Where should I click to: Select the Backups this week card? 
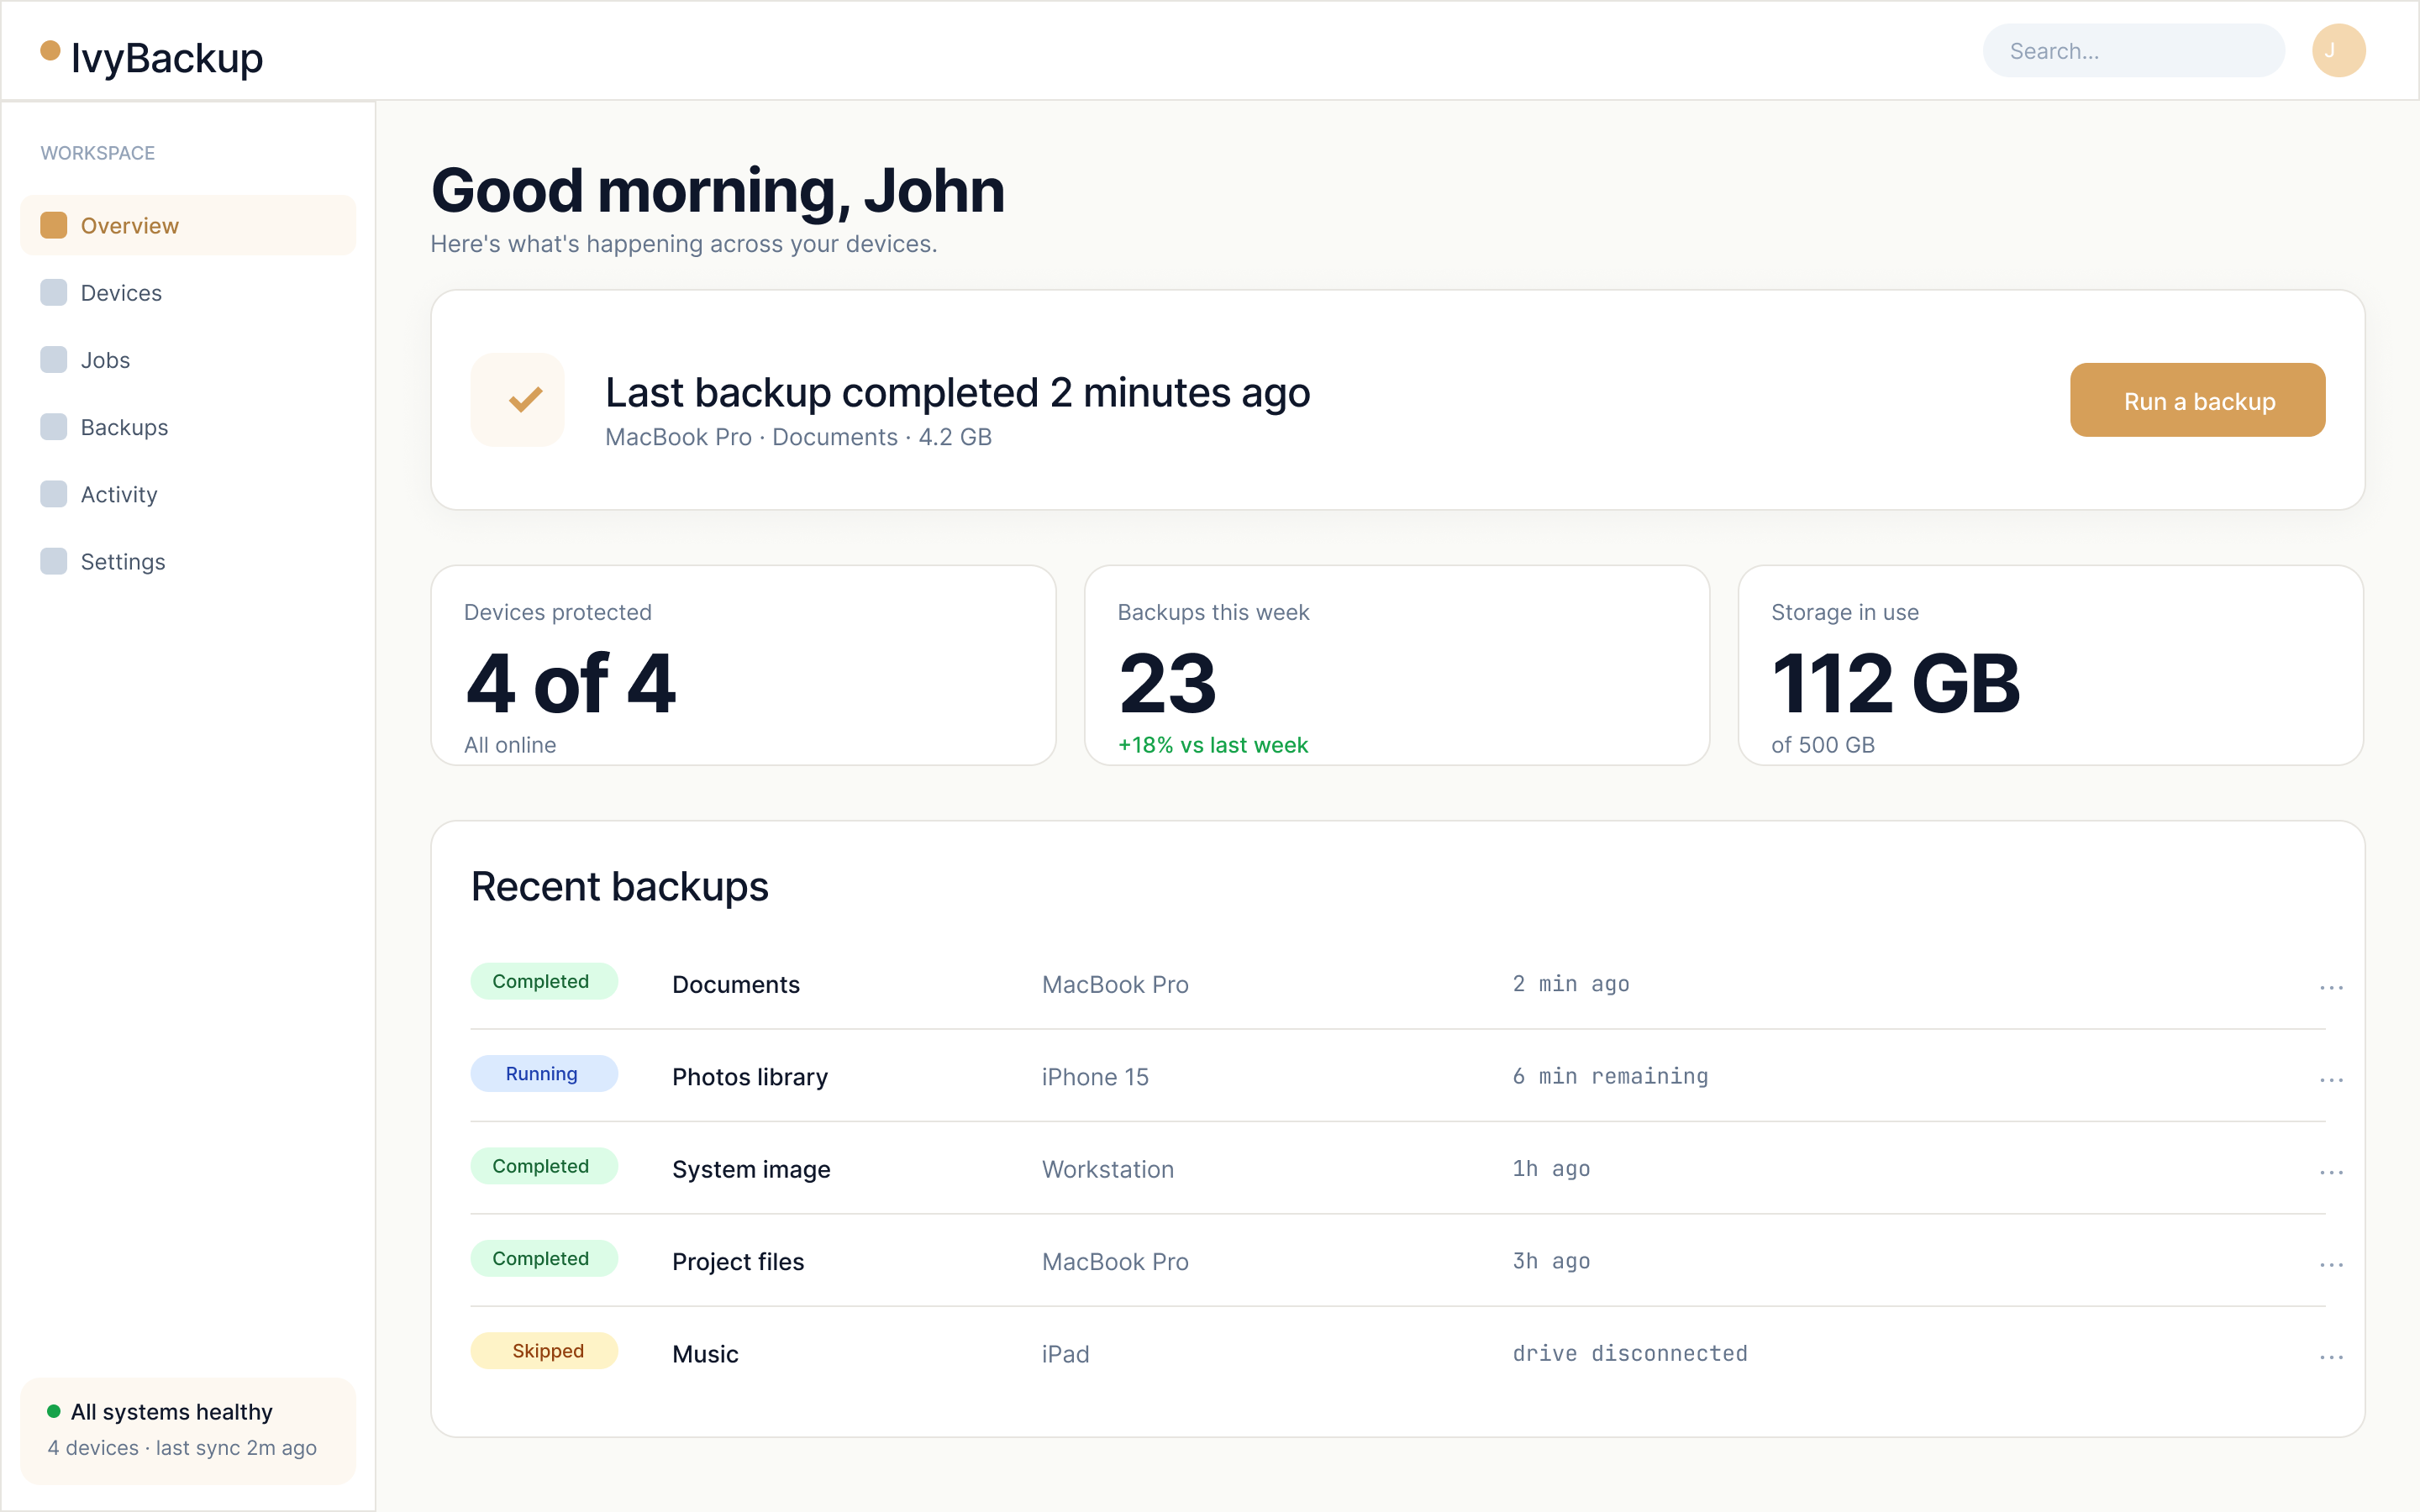click(x=1397, y=665)
